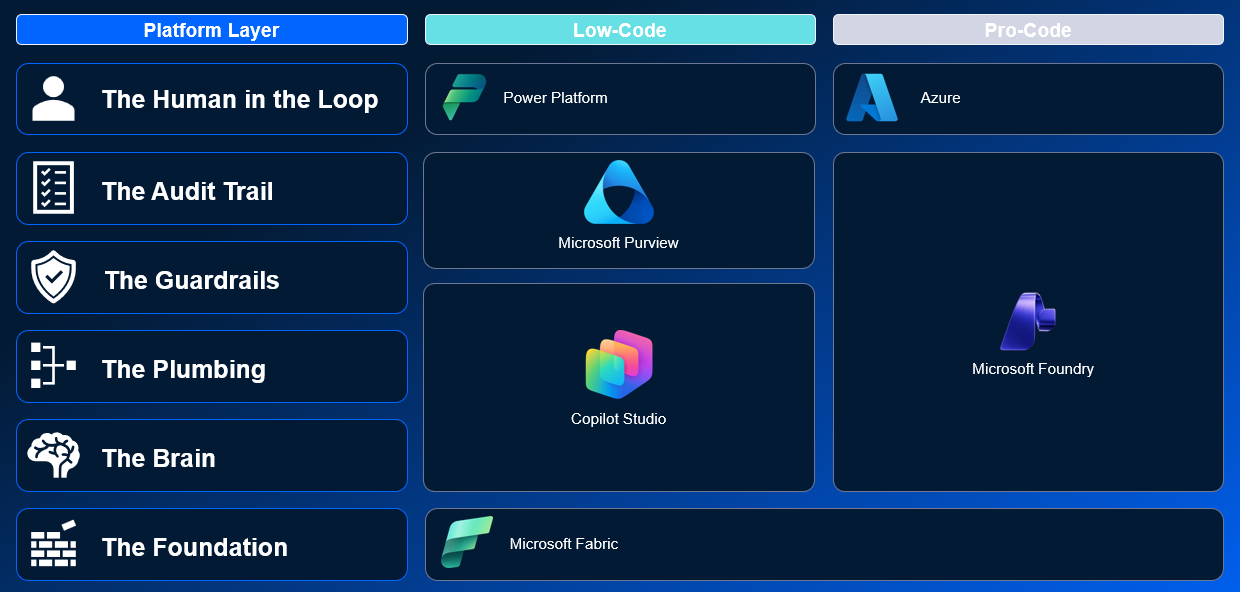Click the Power Platform logo icon

[x=464, y=97]
